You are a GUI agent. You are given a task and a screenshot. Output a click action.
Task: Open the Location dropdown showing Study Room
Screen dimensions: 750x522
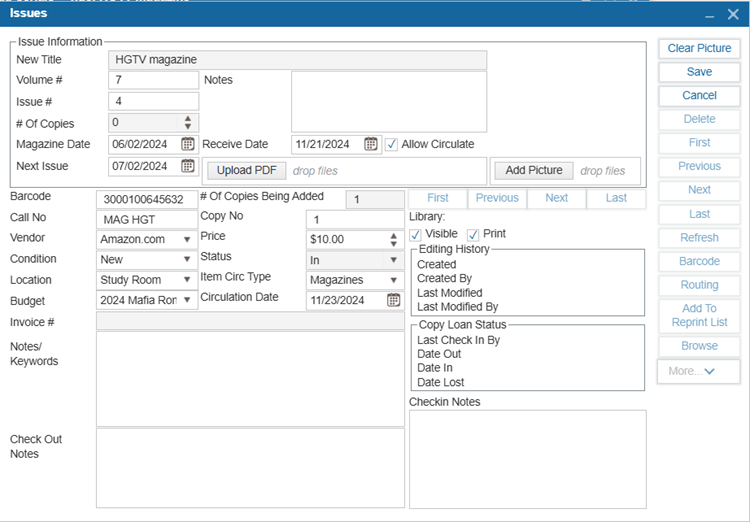[x=187, y=280]
